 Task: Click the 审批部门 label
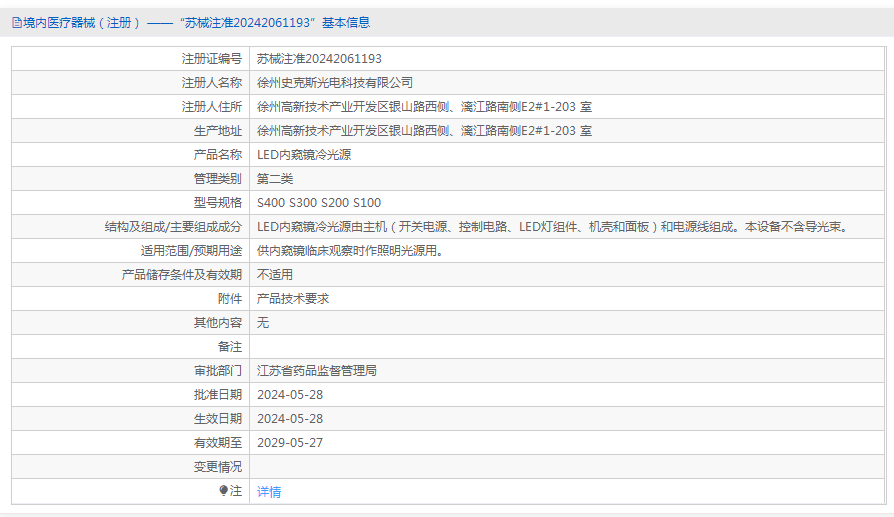click(x=218, y=371)
